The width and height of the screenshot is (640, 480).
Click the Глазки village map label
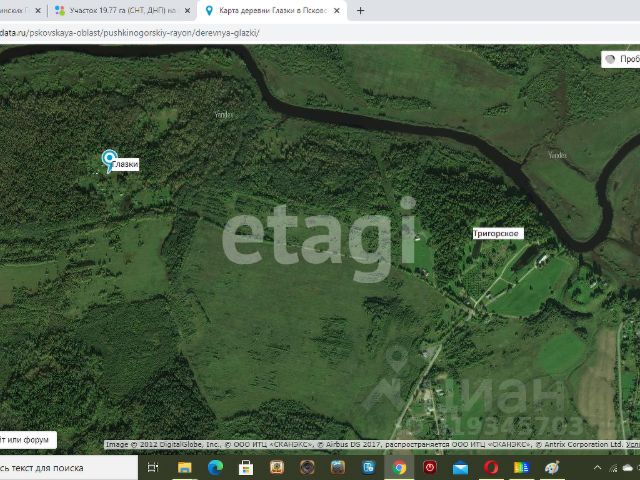[x=125, y=164]
